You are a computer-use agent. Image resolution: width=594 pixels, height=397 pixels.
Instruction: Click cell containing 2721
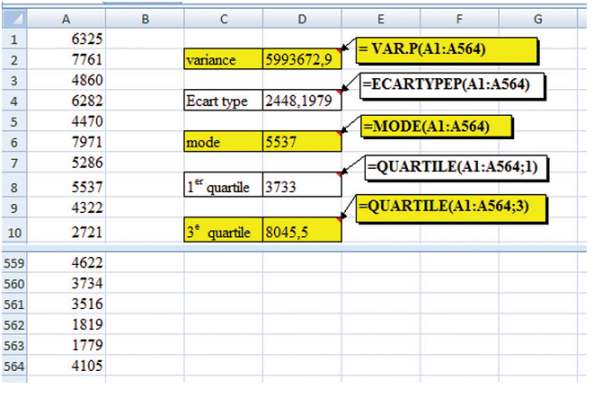pyautogui.click(x=66, y=230)
